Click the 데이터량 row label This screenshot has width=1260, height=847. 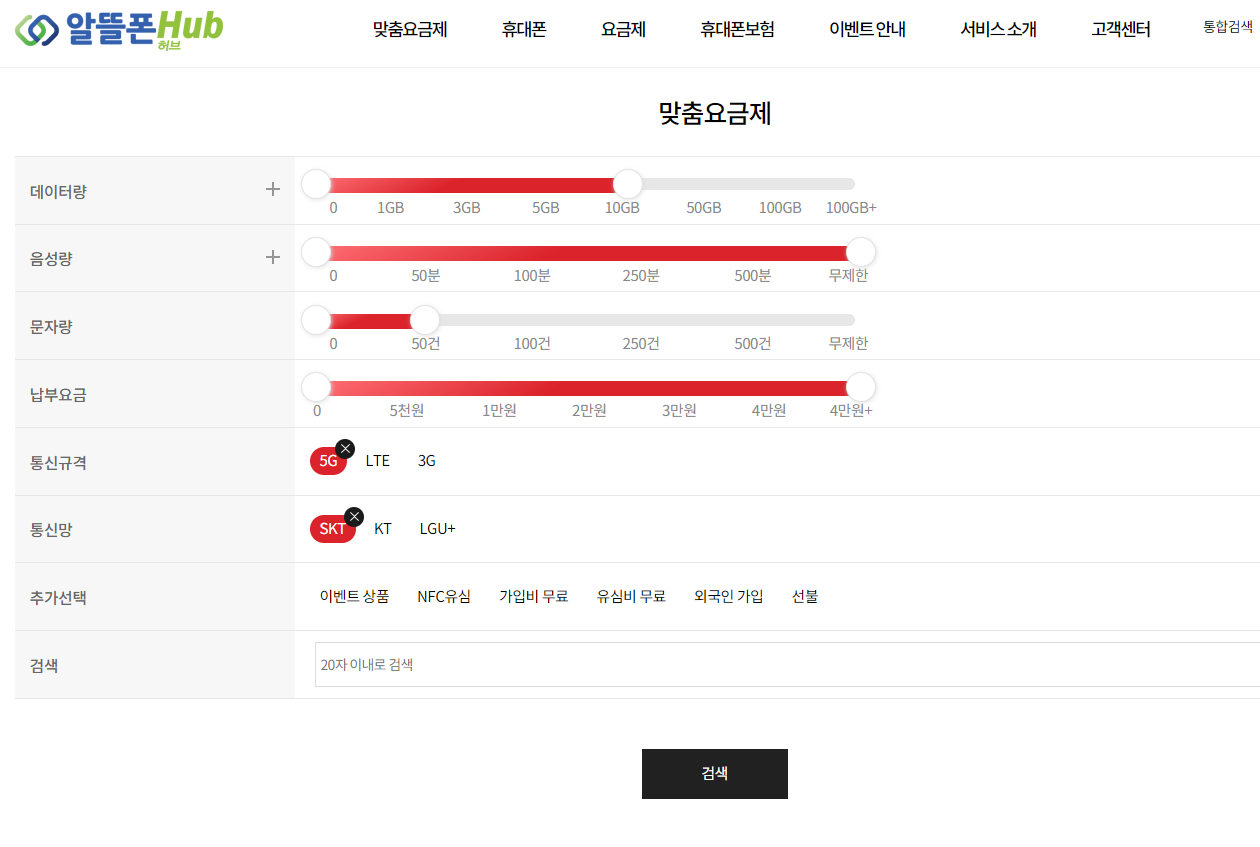(58, 191)
